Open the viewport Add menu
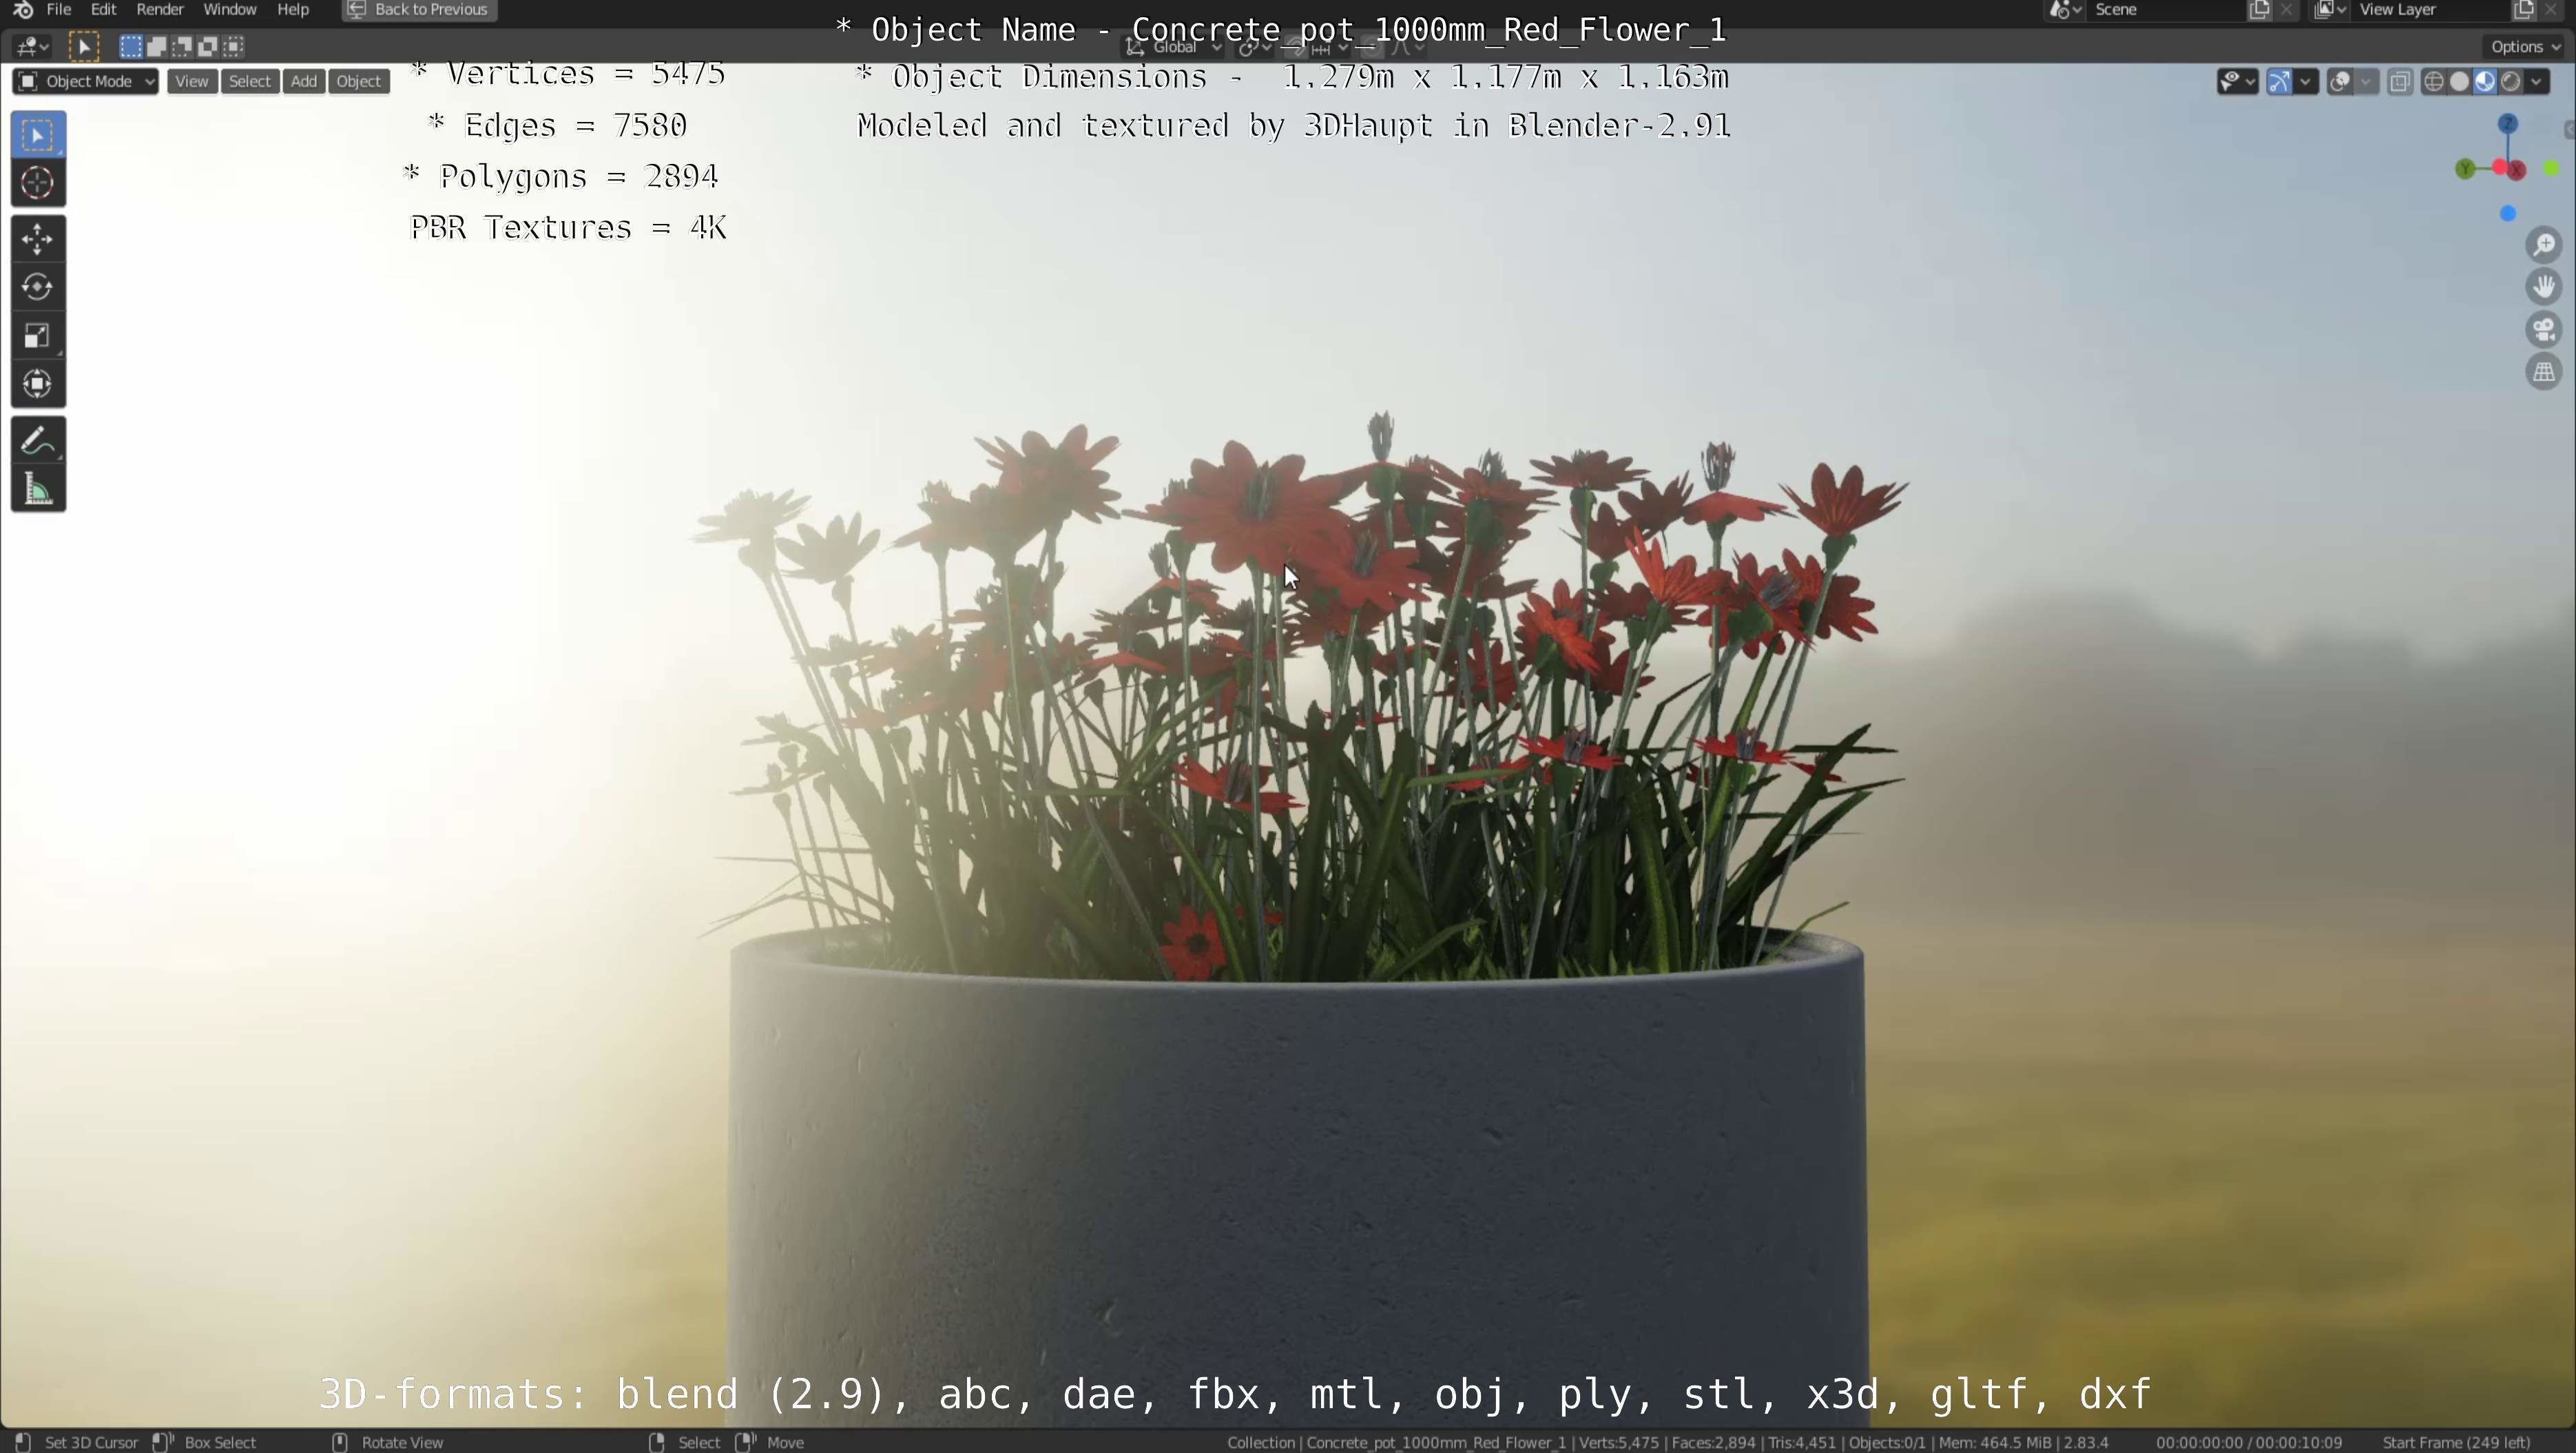Screen dimensions: 2576x1453 [x=304, y=82]
